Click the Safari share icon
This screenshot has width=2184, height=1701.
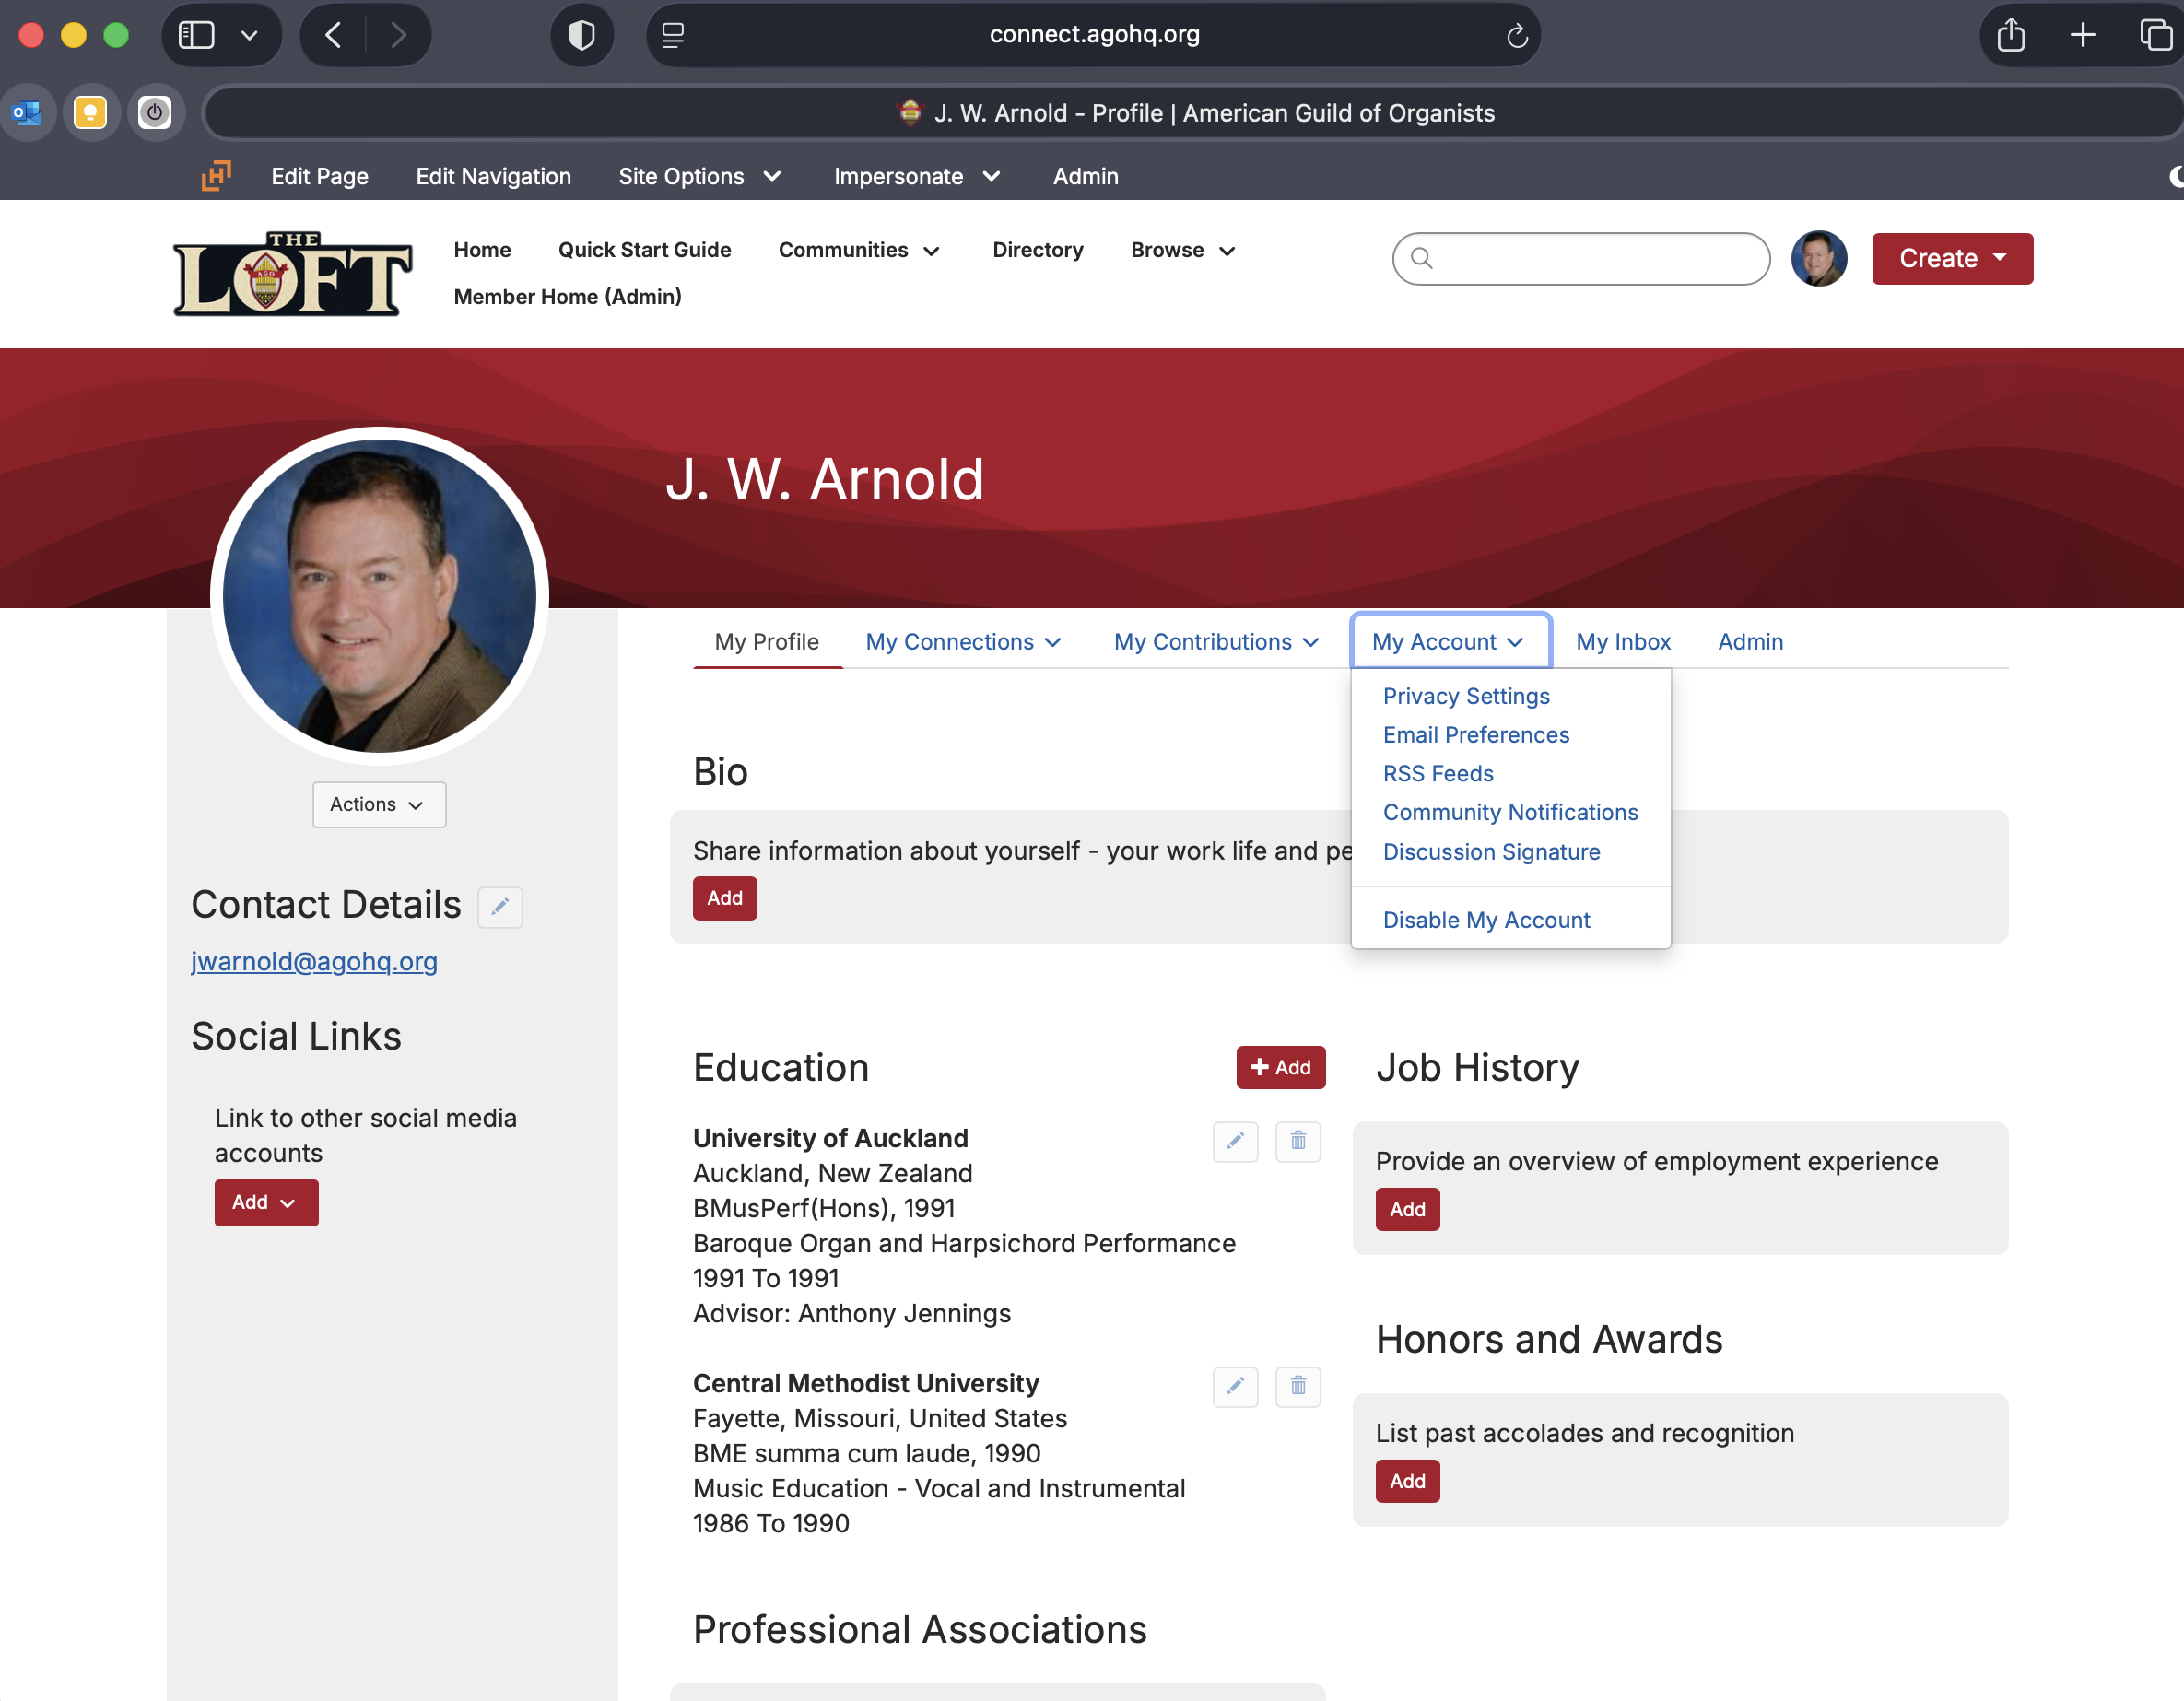pos(2010,35)
